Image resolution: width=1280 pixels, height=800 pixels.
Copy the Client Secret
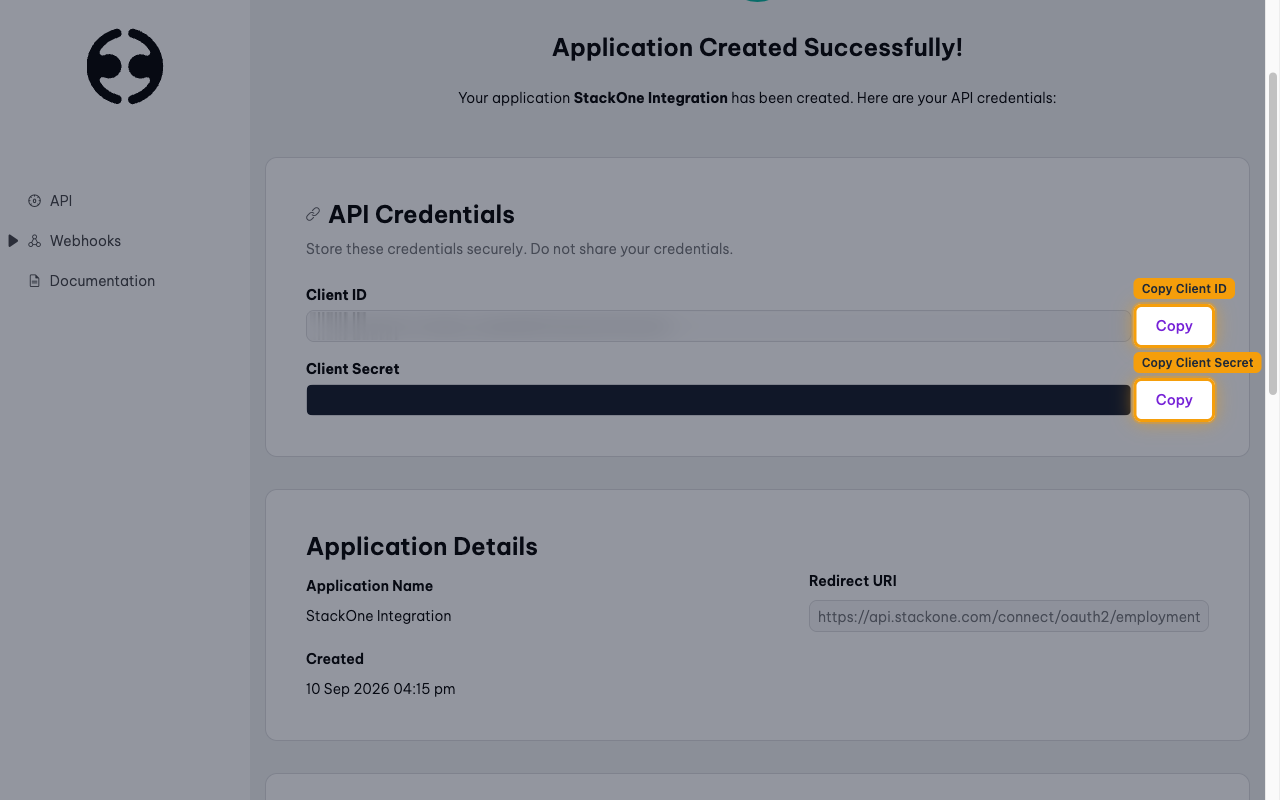(x=1174, y=400)
